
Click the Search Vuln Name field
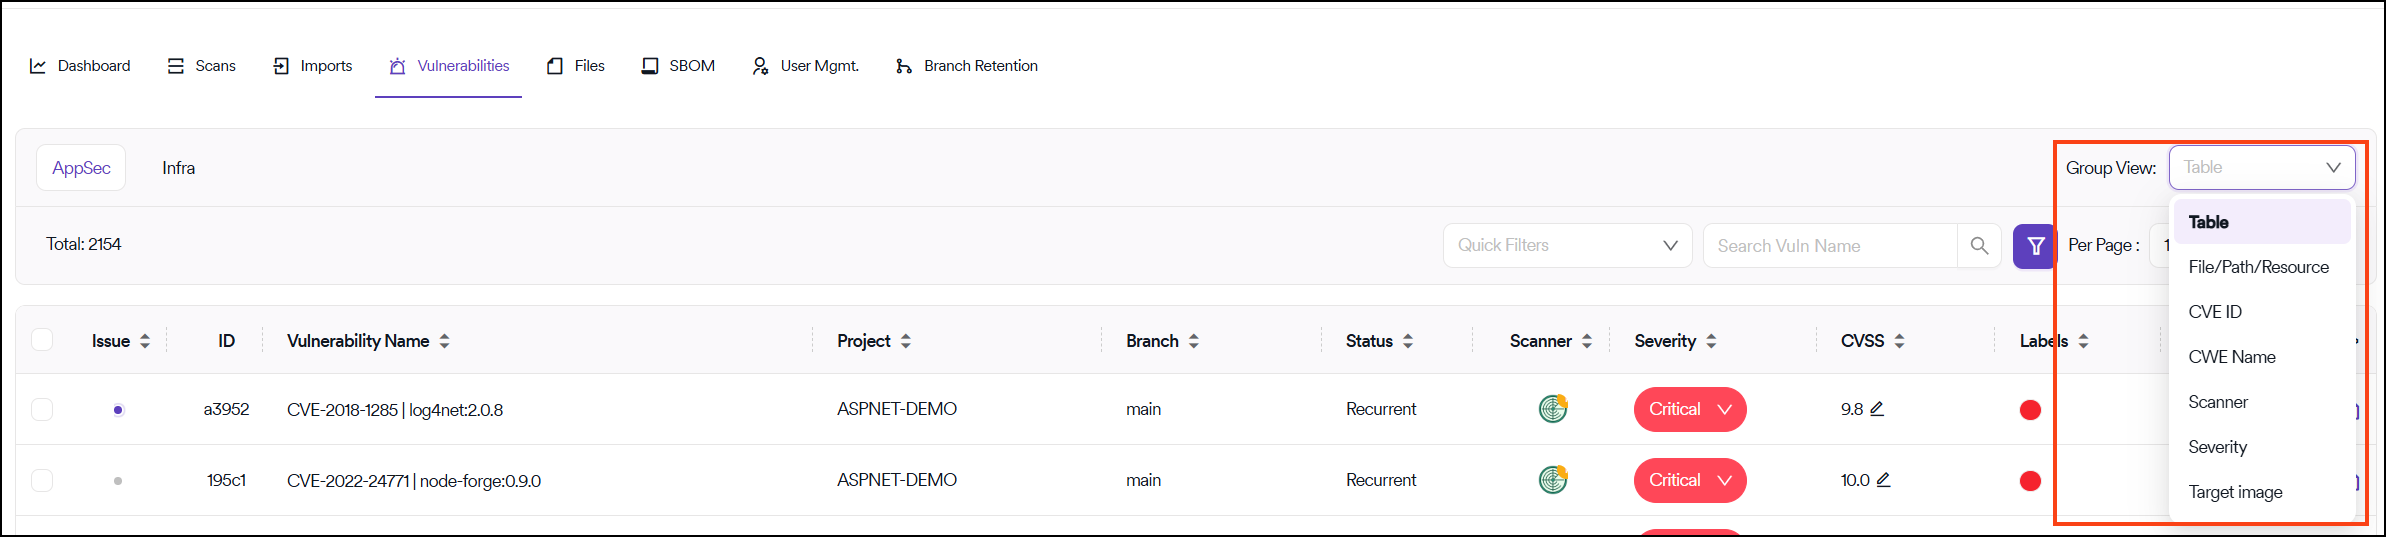click(x=1830, y=246)
